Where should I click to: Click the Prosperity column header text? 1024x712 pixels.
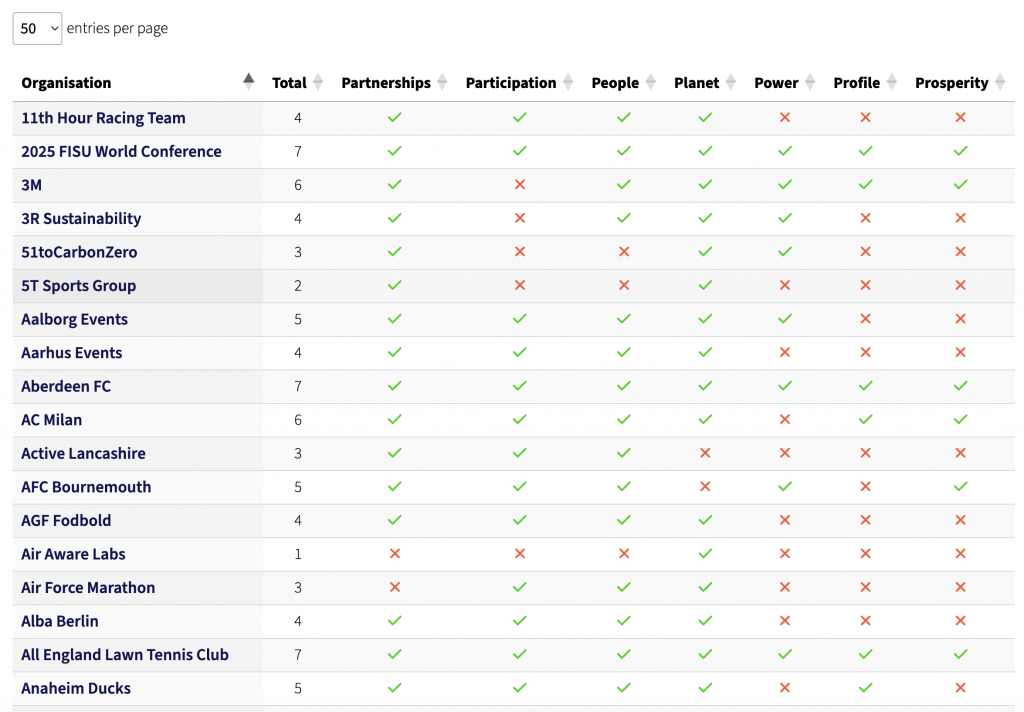[x=951, y=83]
